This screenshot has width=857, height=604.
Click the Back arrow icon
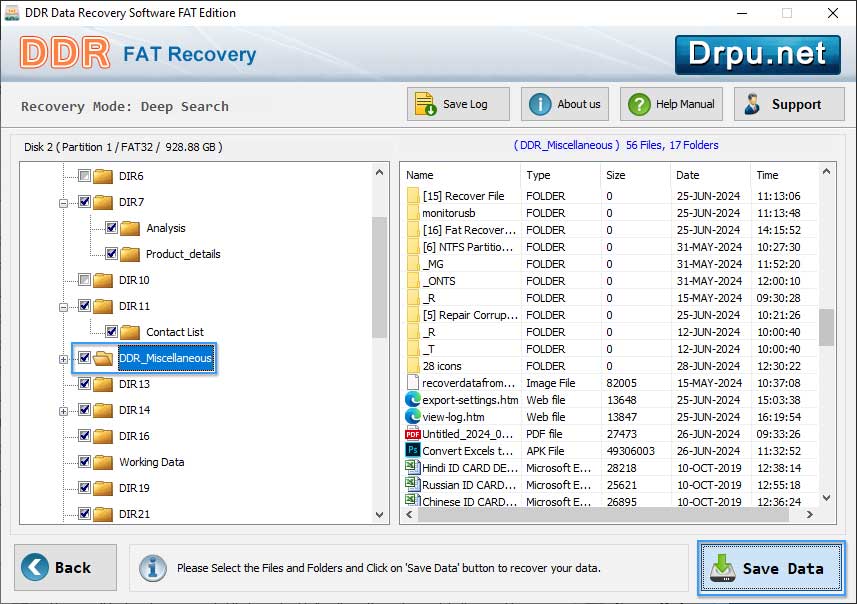coord(35,567)
